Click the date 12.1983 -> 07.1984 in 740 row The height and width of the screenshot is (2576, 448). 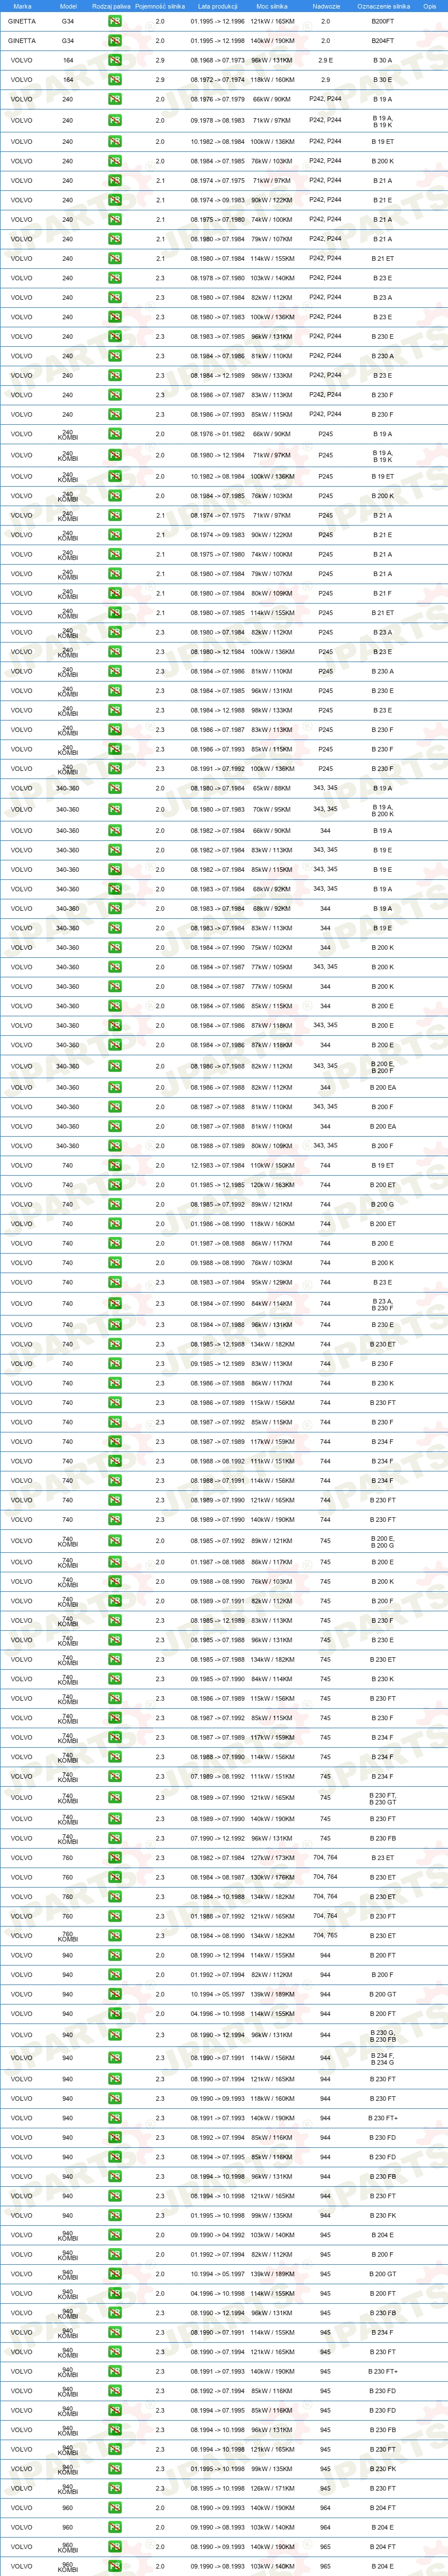[x=218, y=1166]
